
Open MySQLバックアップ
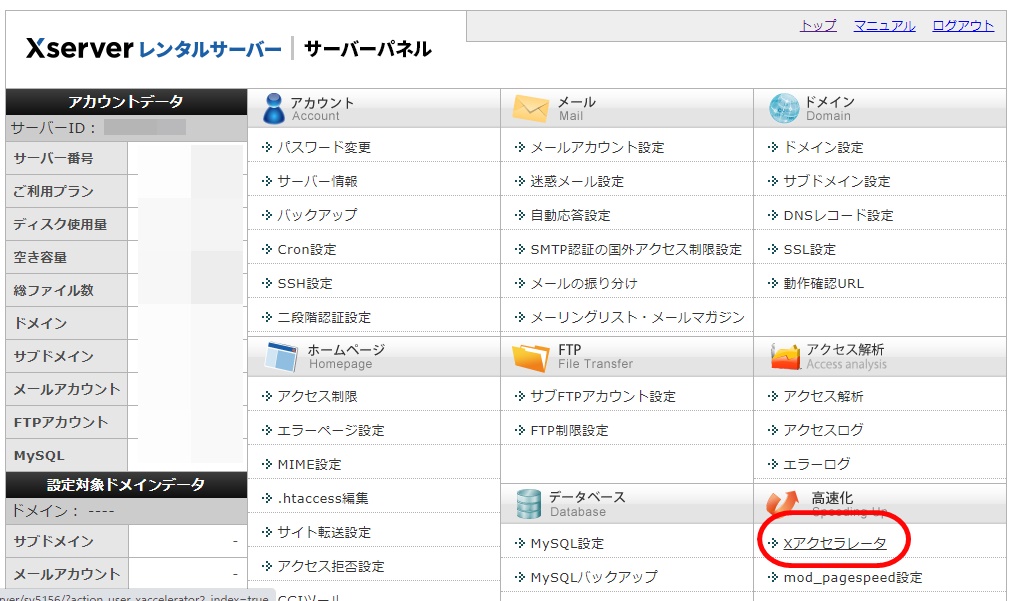point(593,577)
